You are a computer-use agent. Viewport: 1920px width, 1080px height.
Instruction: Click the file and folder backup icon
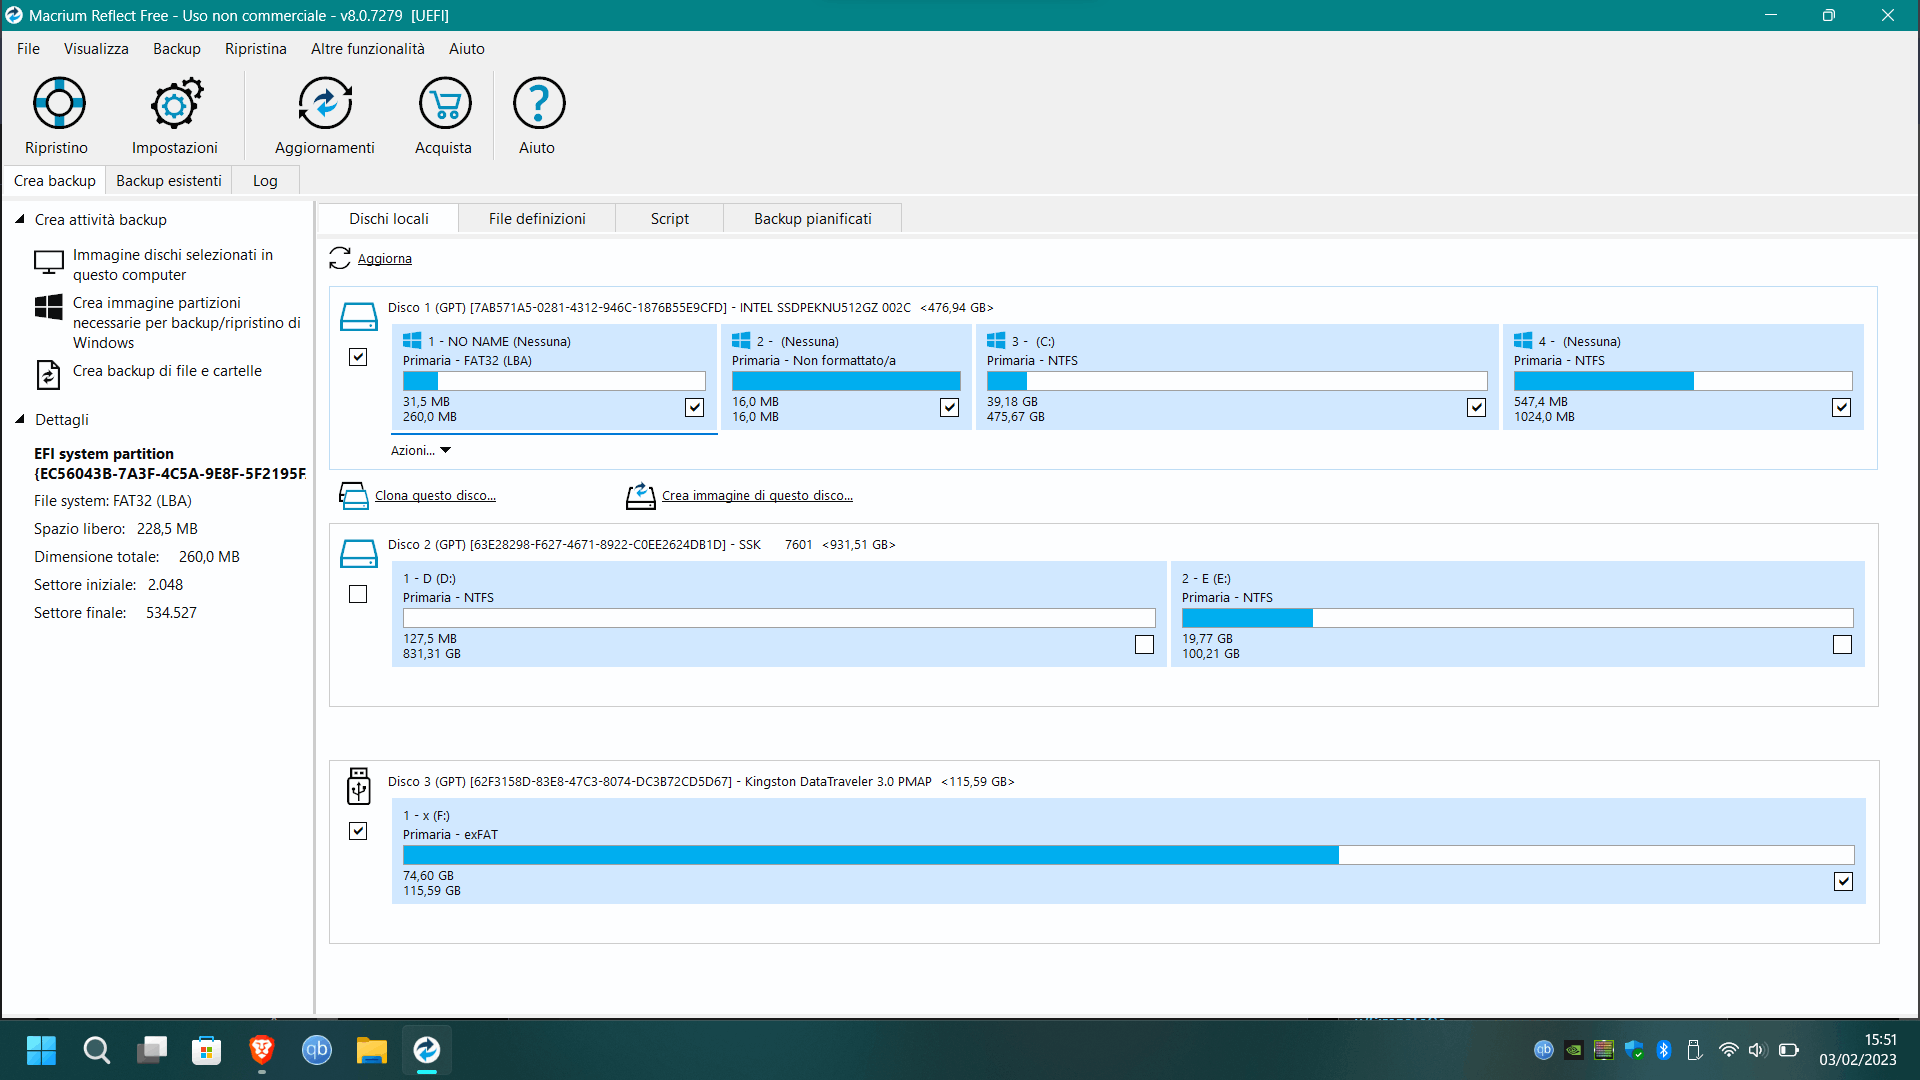48,375
